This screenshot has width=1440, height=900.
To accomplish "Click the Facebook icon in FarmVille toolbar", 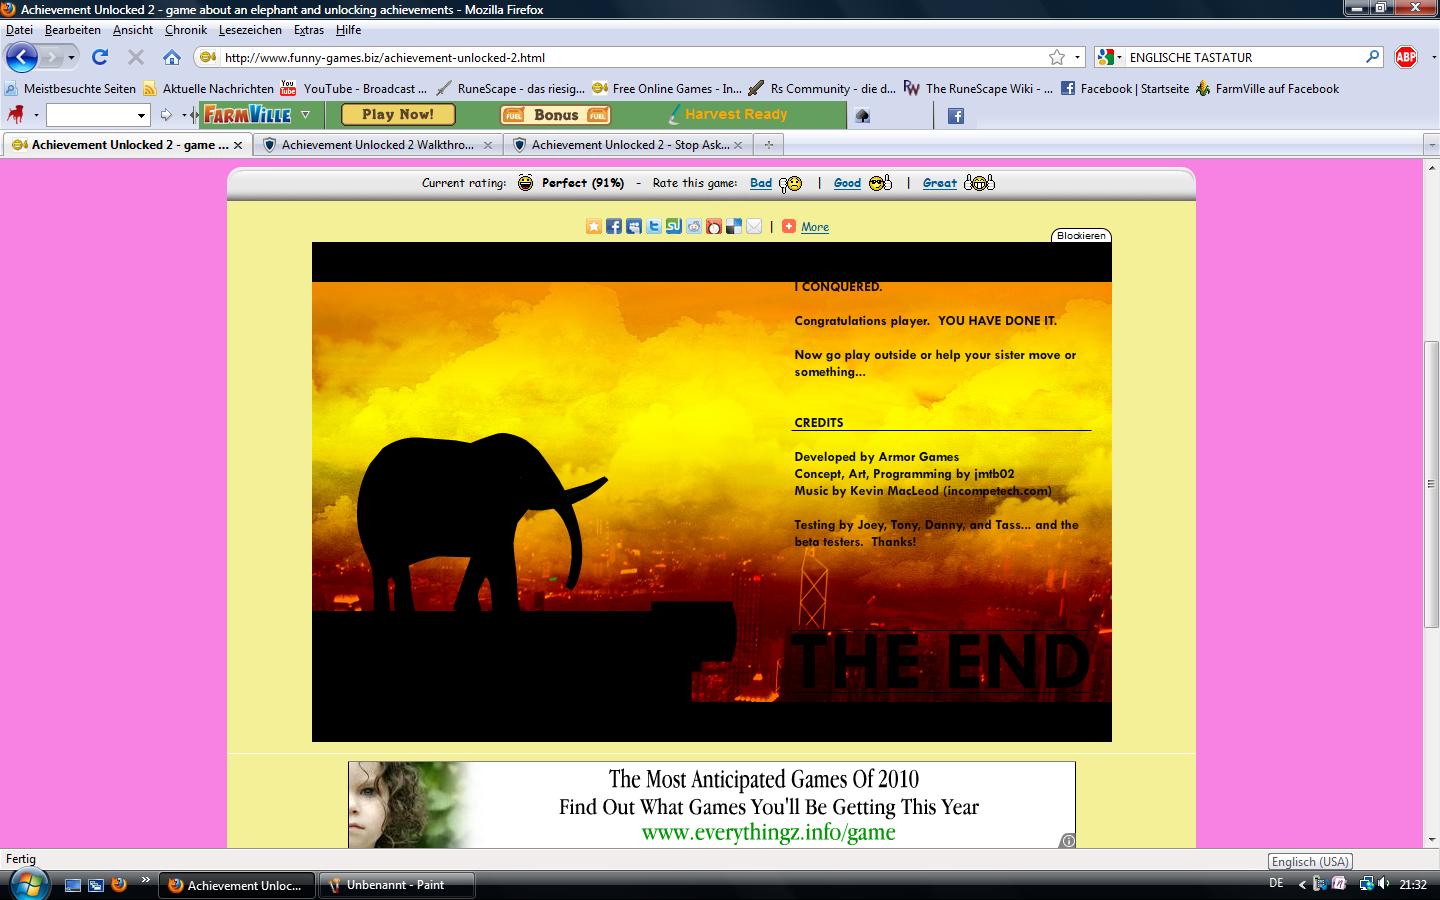I will pos(956,116).
